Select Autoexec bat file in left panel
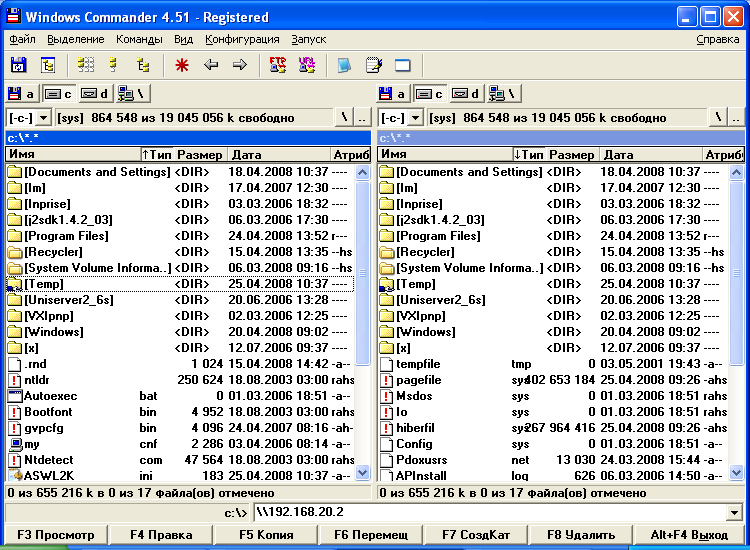750x550 pixels. point(180,396)
